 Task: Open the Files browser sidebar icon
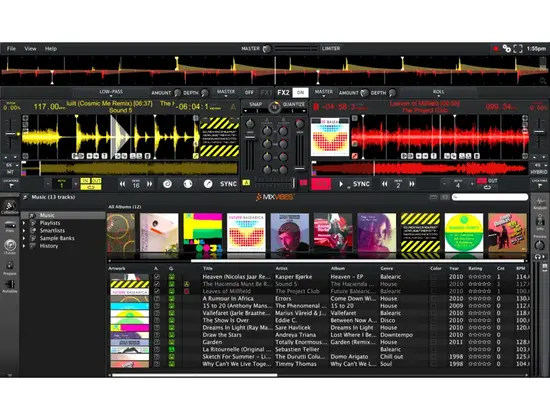10,226
